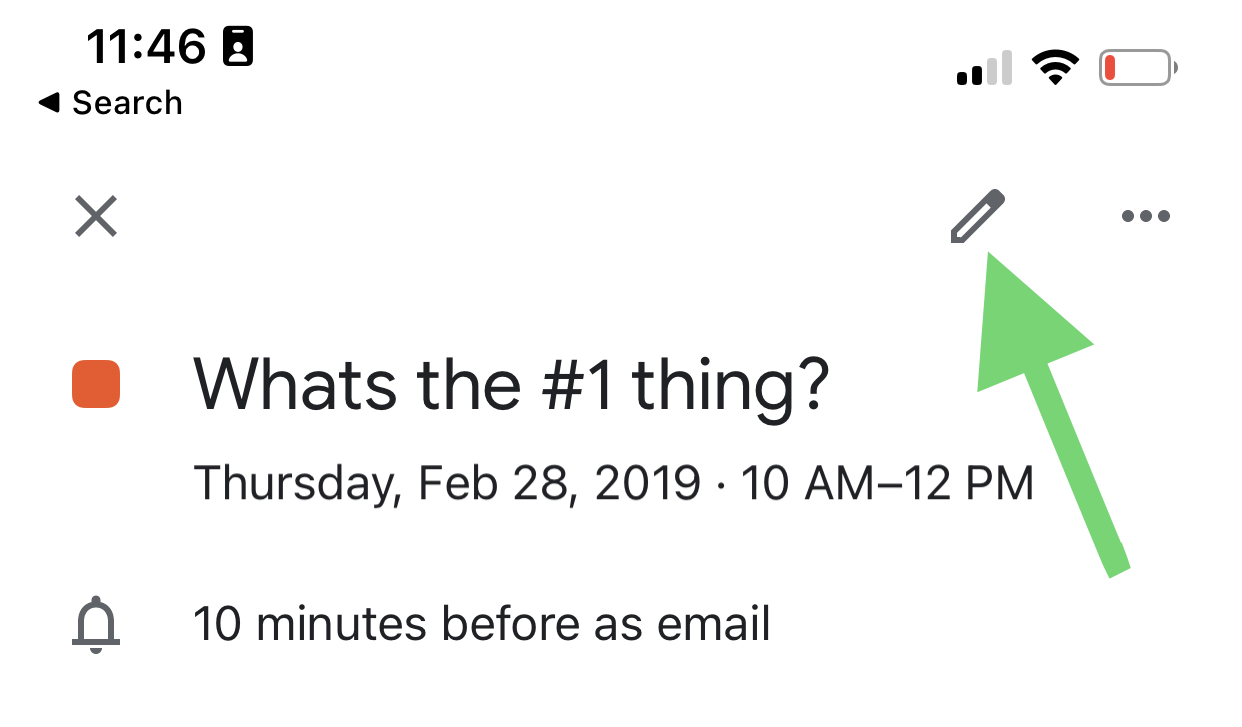The width and height of the screenshot is (1242, 727).
Task: Click the bell notification icon
Action: 96,626
